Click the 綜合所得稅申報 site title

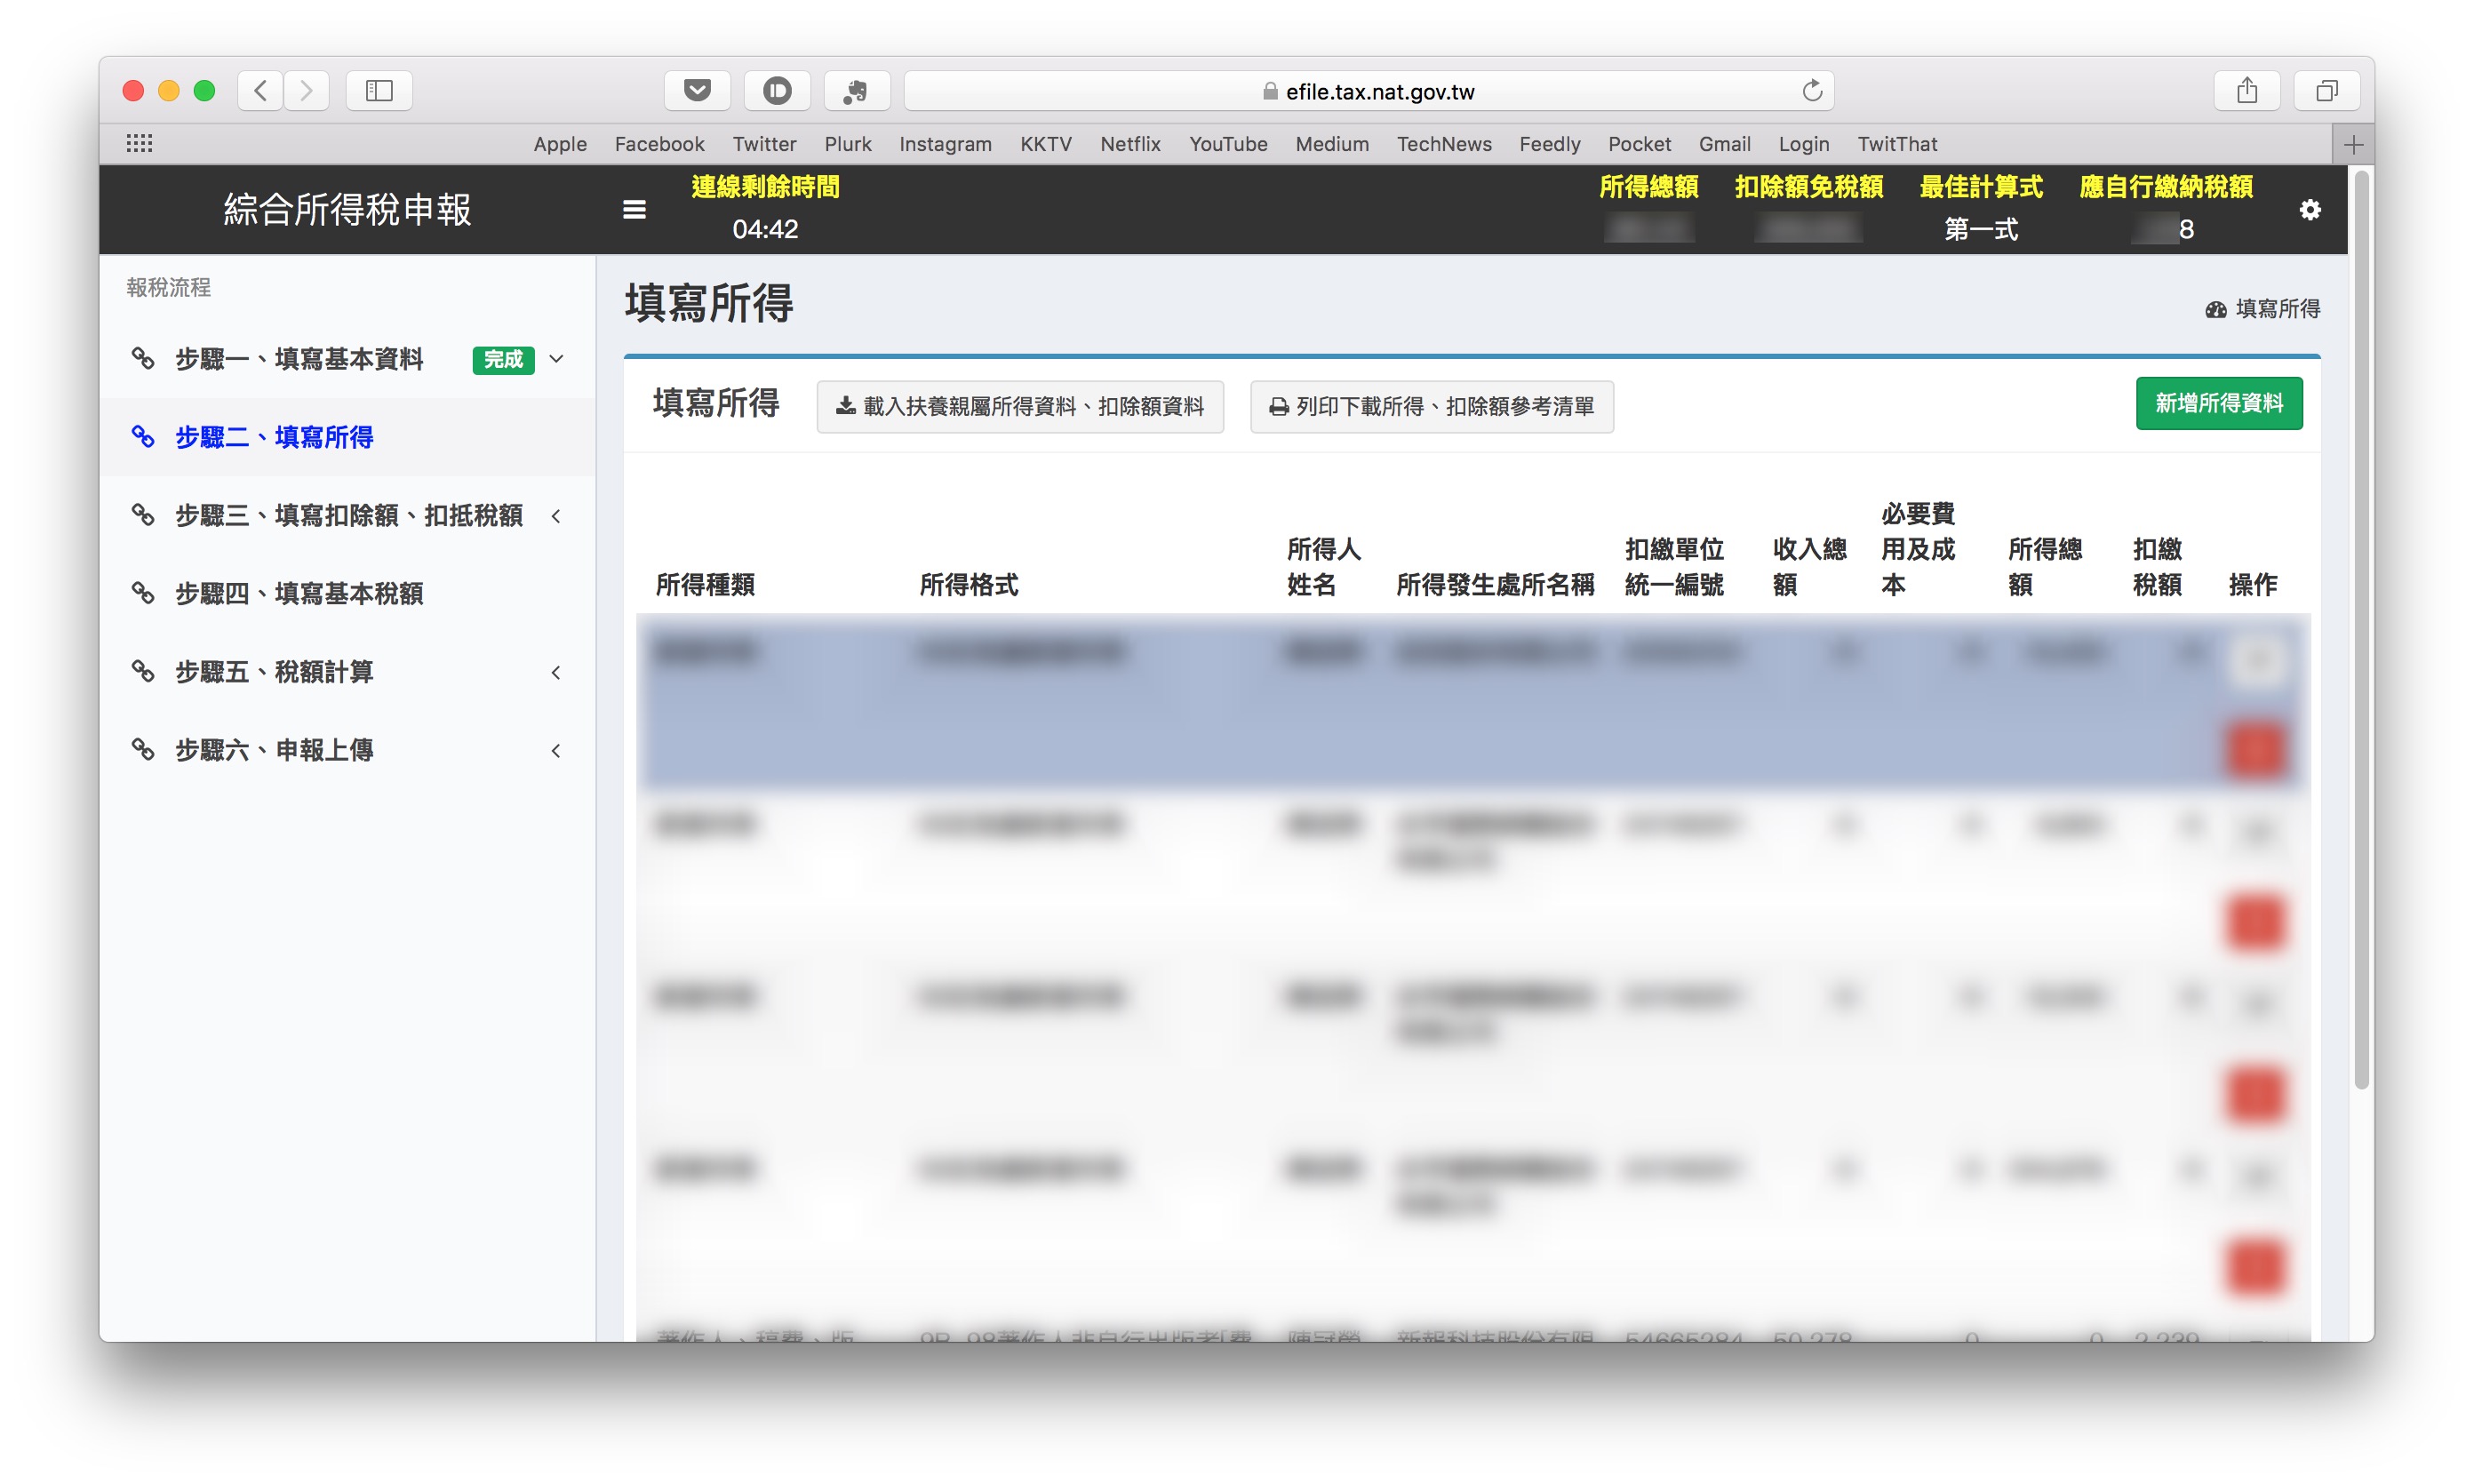pos(347,209)
